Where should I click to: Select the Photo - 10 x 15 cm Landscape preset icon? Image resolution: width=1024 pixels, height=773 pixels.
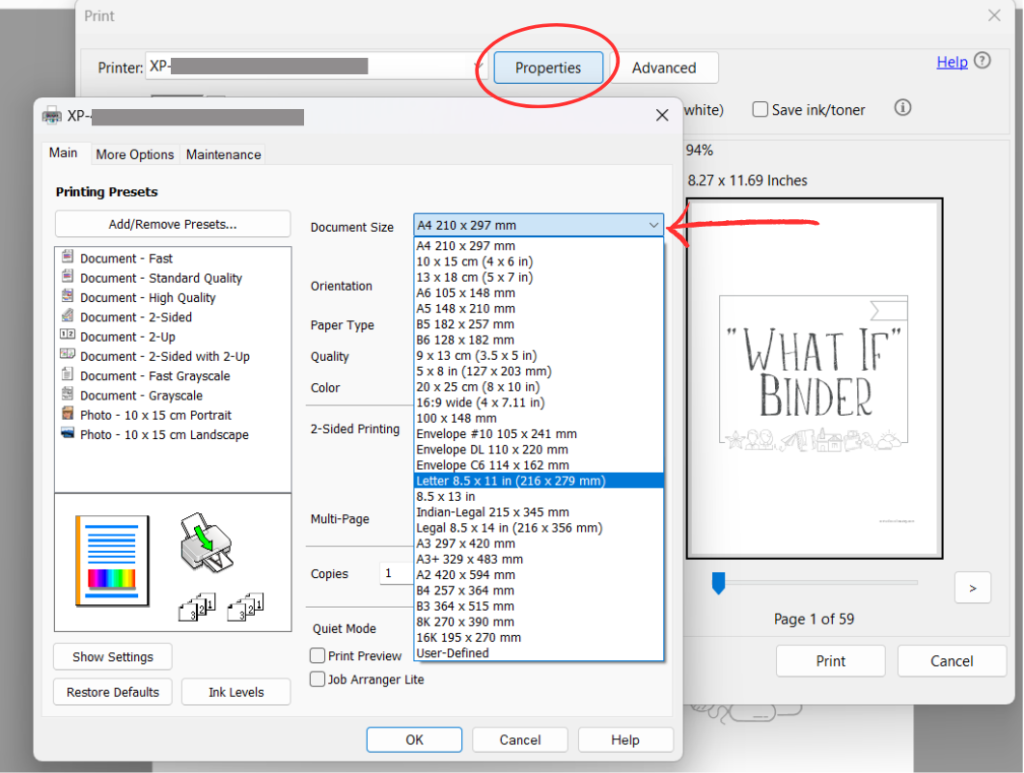(x=68, y=434)
